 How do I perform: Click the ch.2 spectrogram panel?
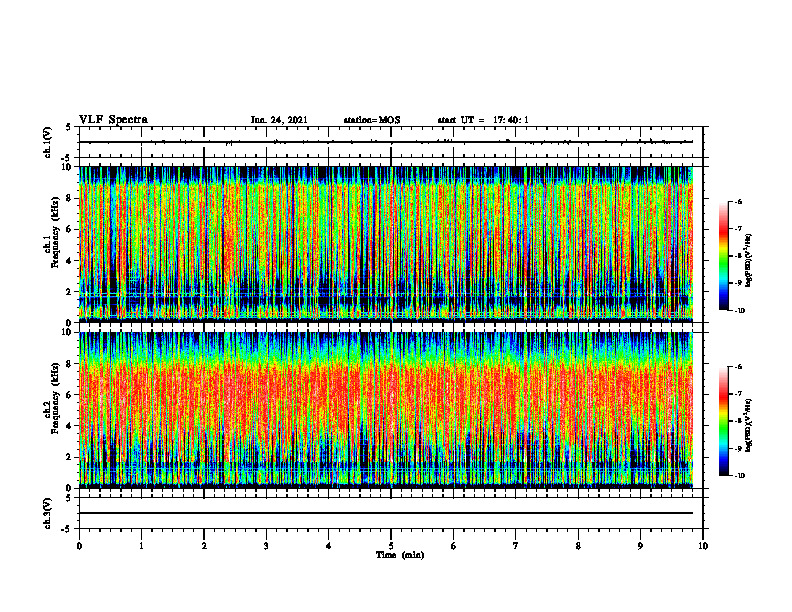[x=386, y=410]
